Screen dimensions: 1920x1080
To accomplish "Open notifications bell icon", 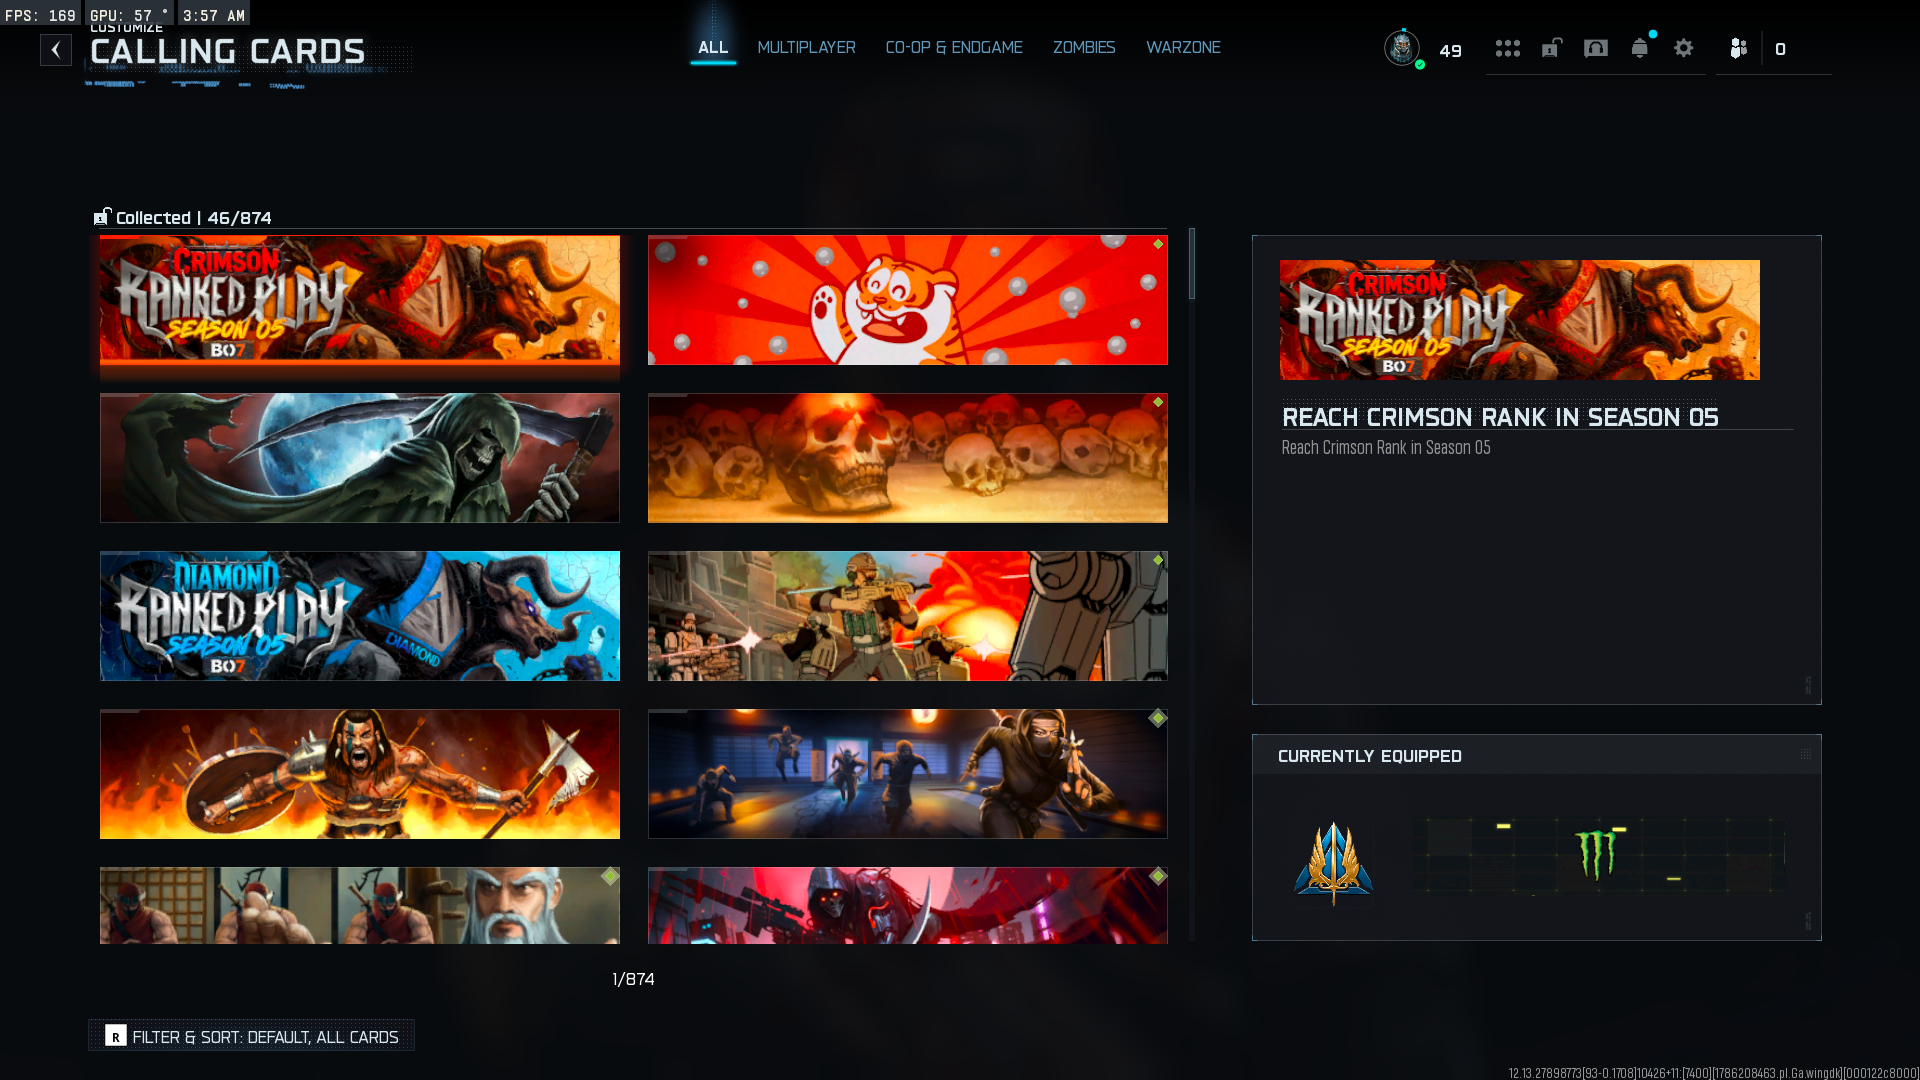I will [x=1640, y=48].
